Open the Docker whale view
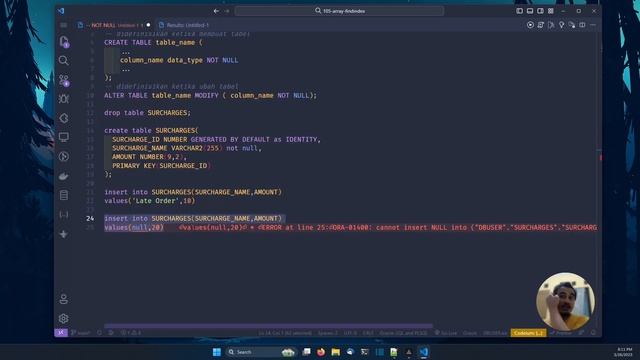The image size is (640, 360). pos(64,176)
